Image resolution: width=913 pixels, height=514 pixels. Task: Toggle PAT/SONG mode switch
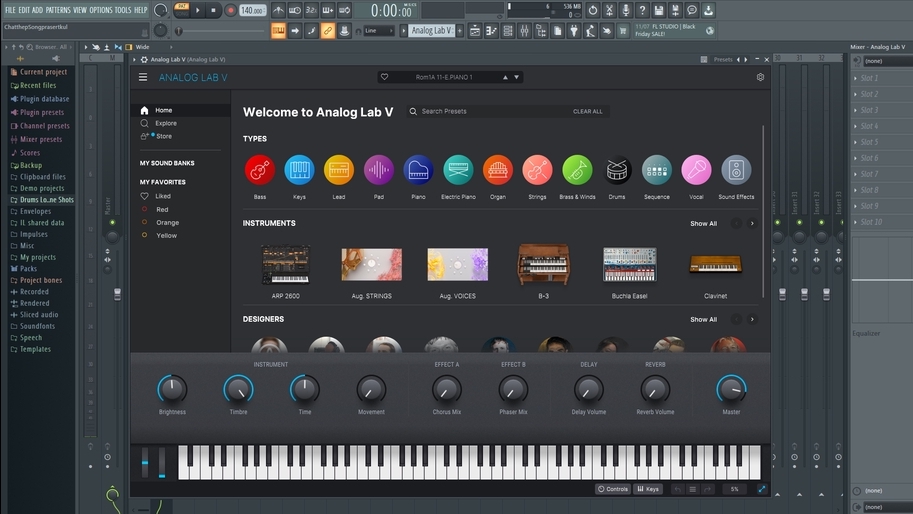(x=182, y=10)
